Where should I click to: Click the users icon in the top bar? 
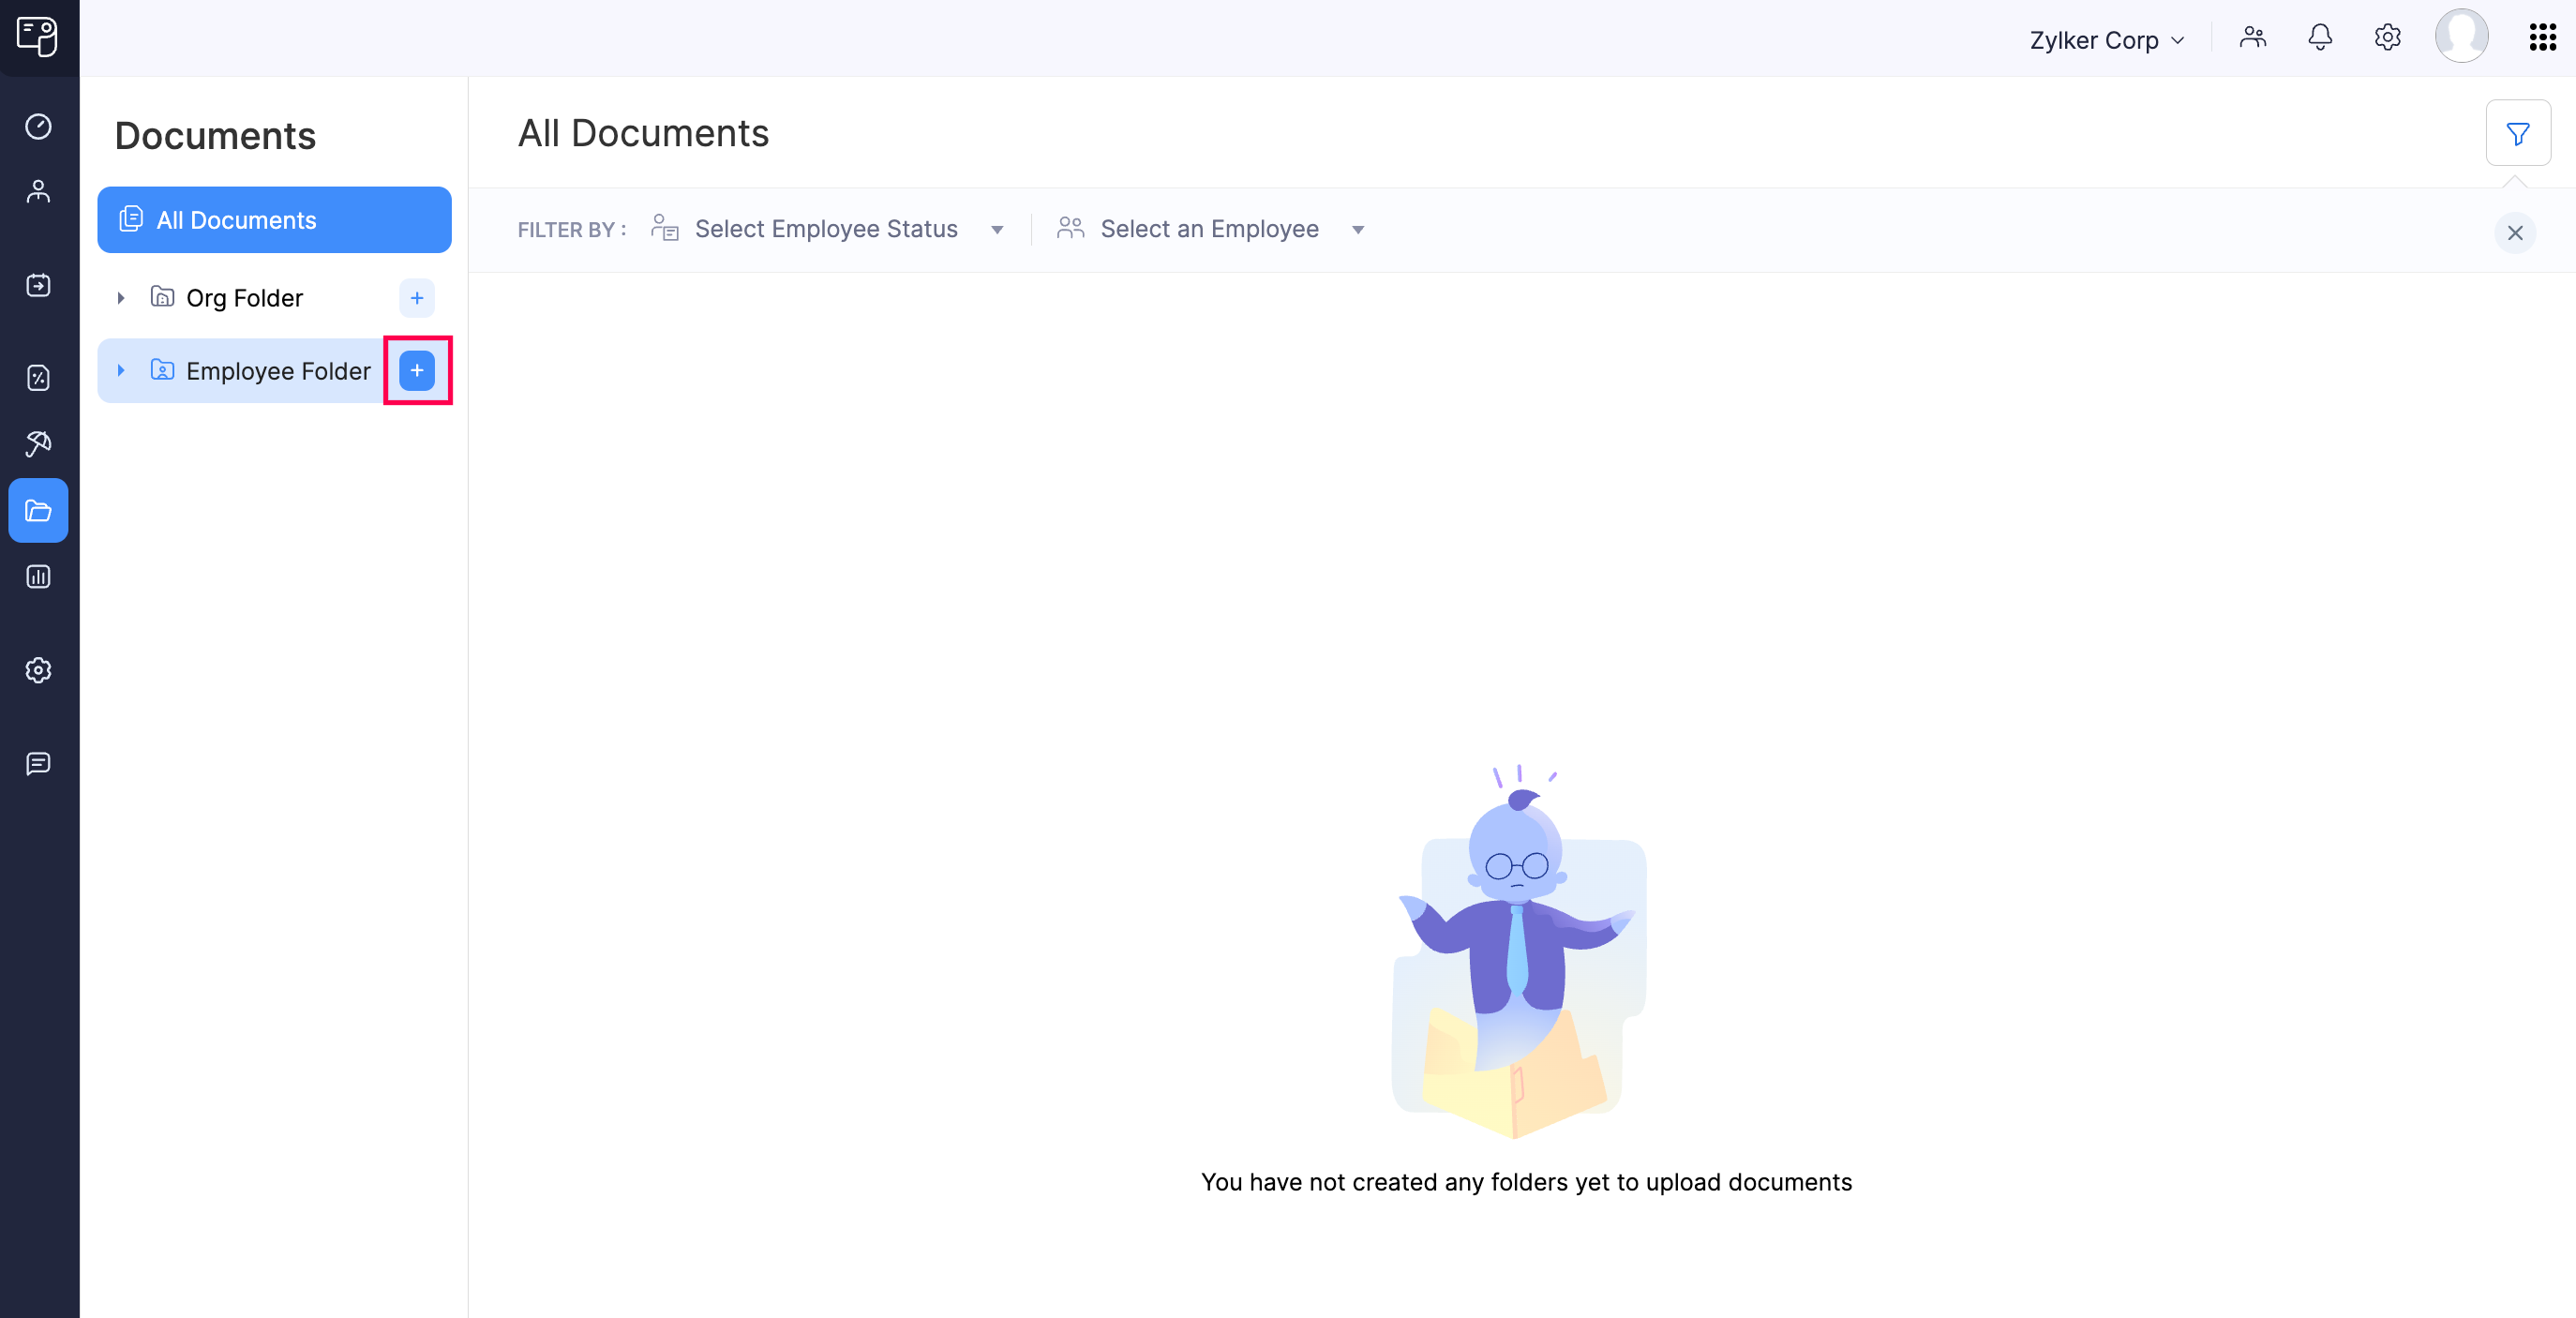click(2253, 38)
